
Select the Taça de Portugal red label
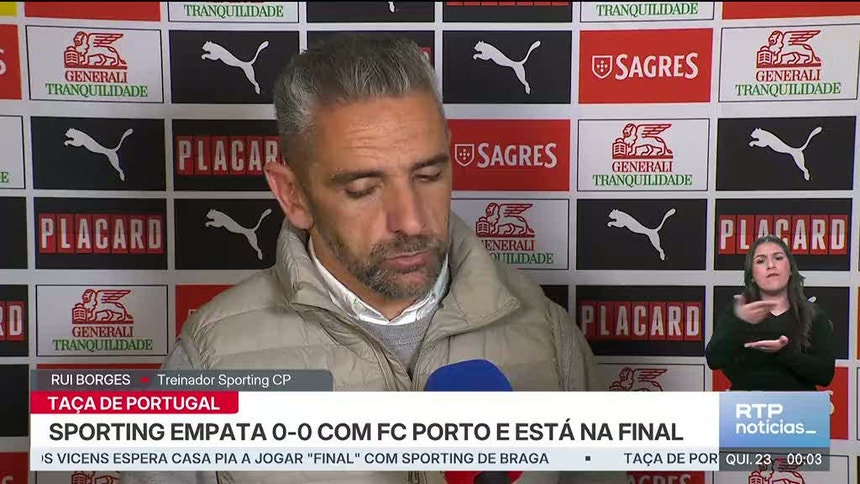coord(134,403)
